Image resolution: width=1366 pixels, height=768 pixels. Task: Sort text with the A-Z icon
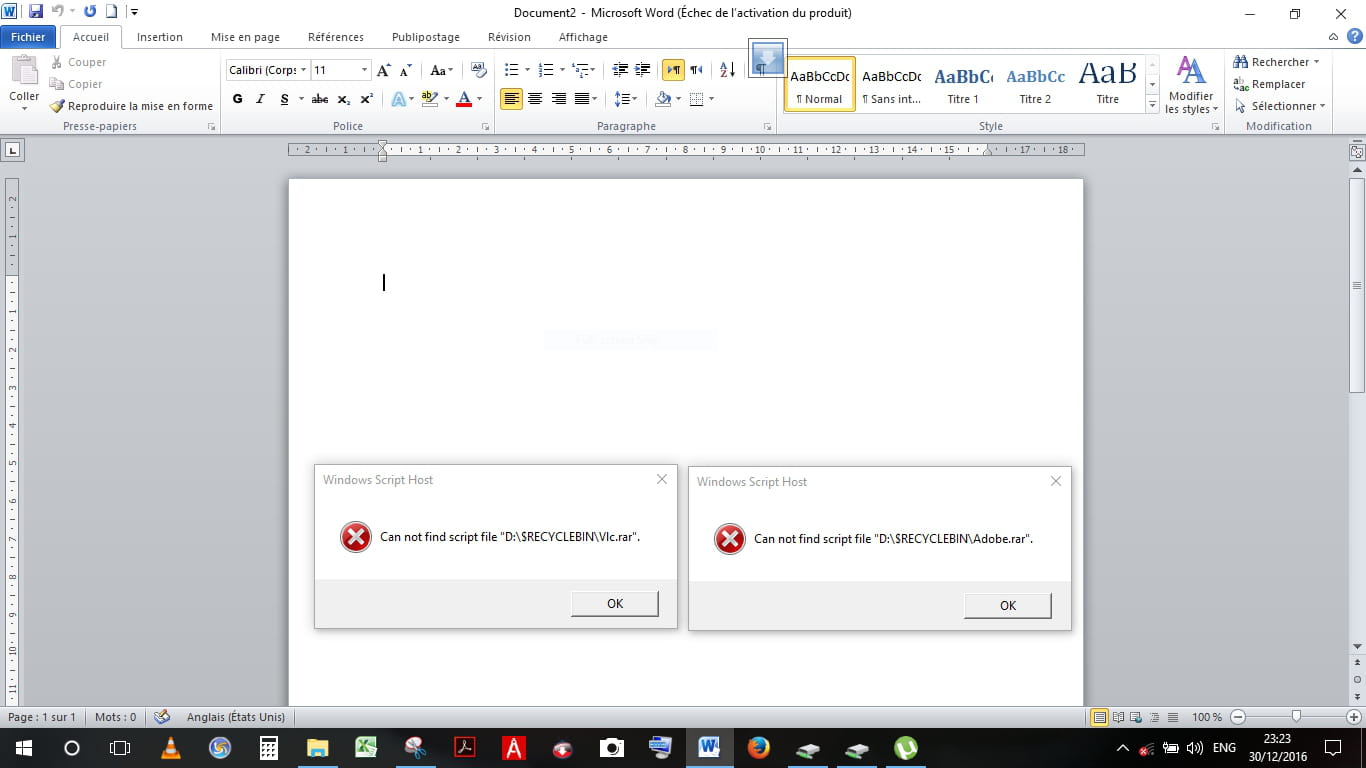[727, 70]
